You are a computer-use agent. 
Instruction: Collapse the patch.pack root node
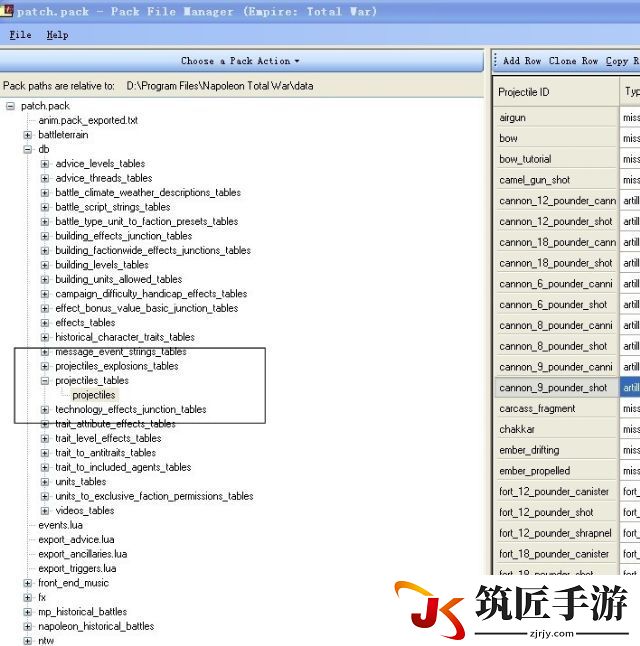pos(10,106)
